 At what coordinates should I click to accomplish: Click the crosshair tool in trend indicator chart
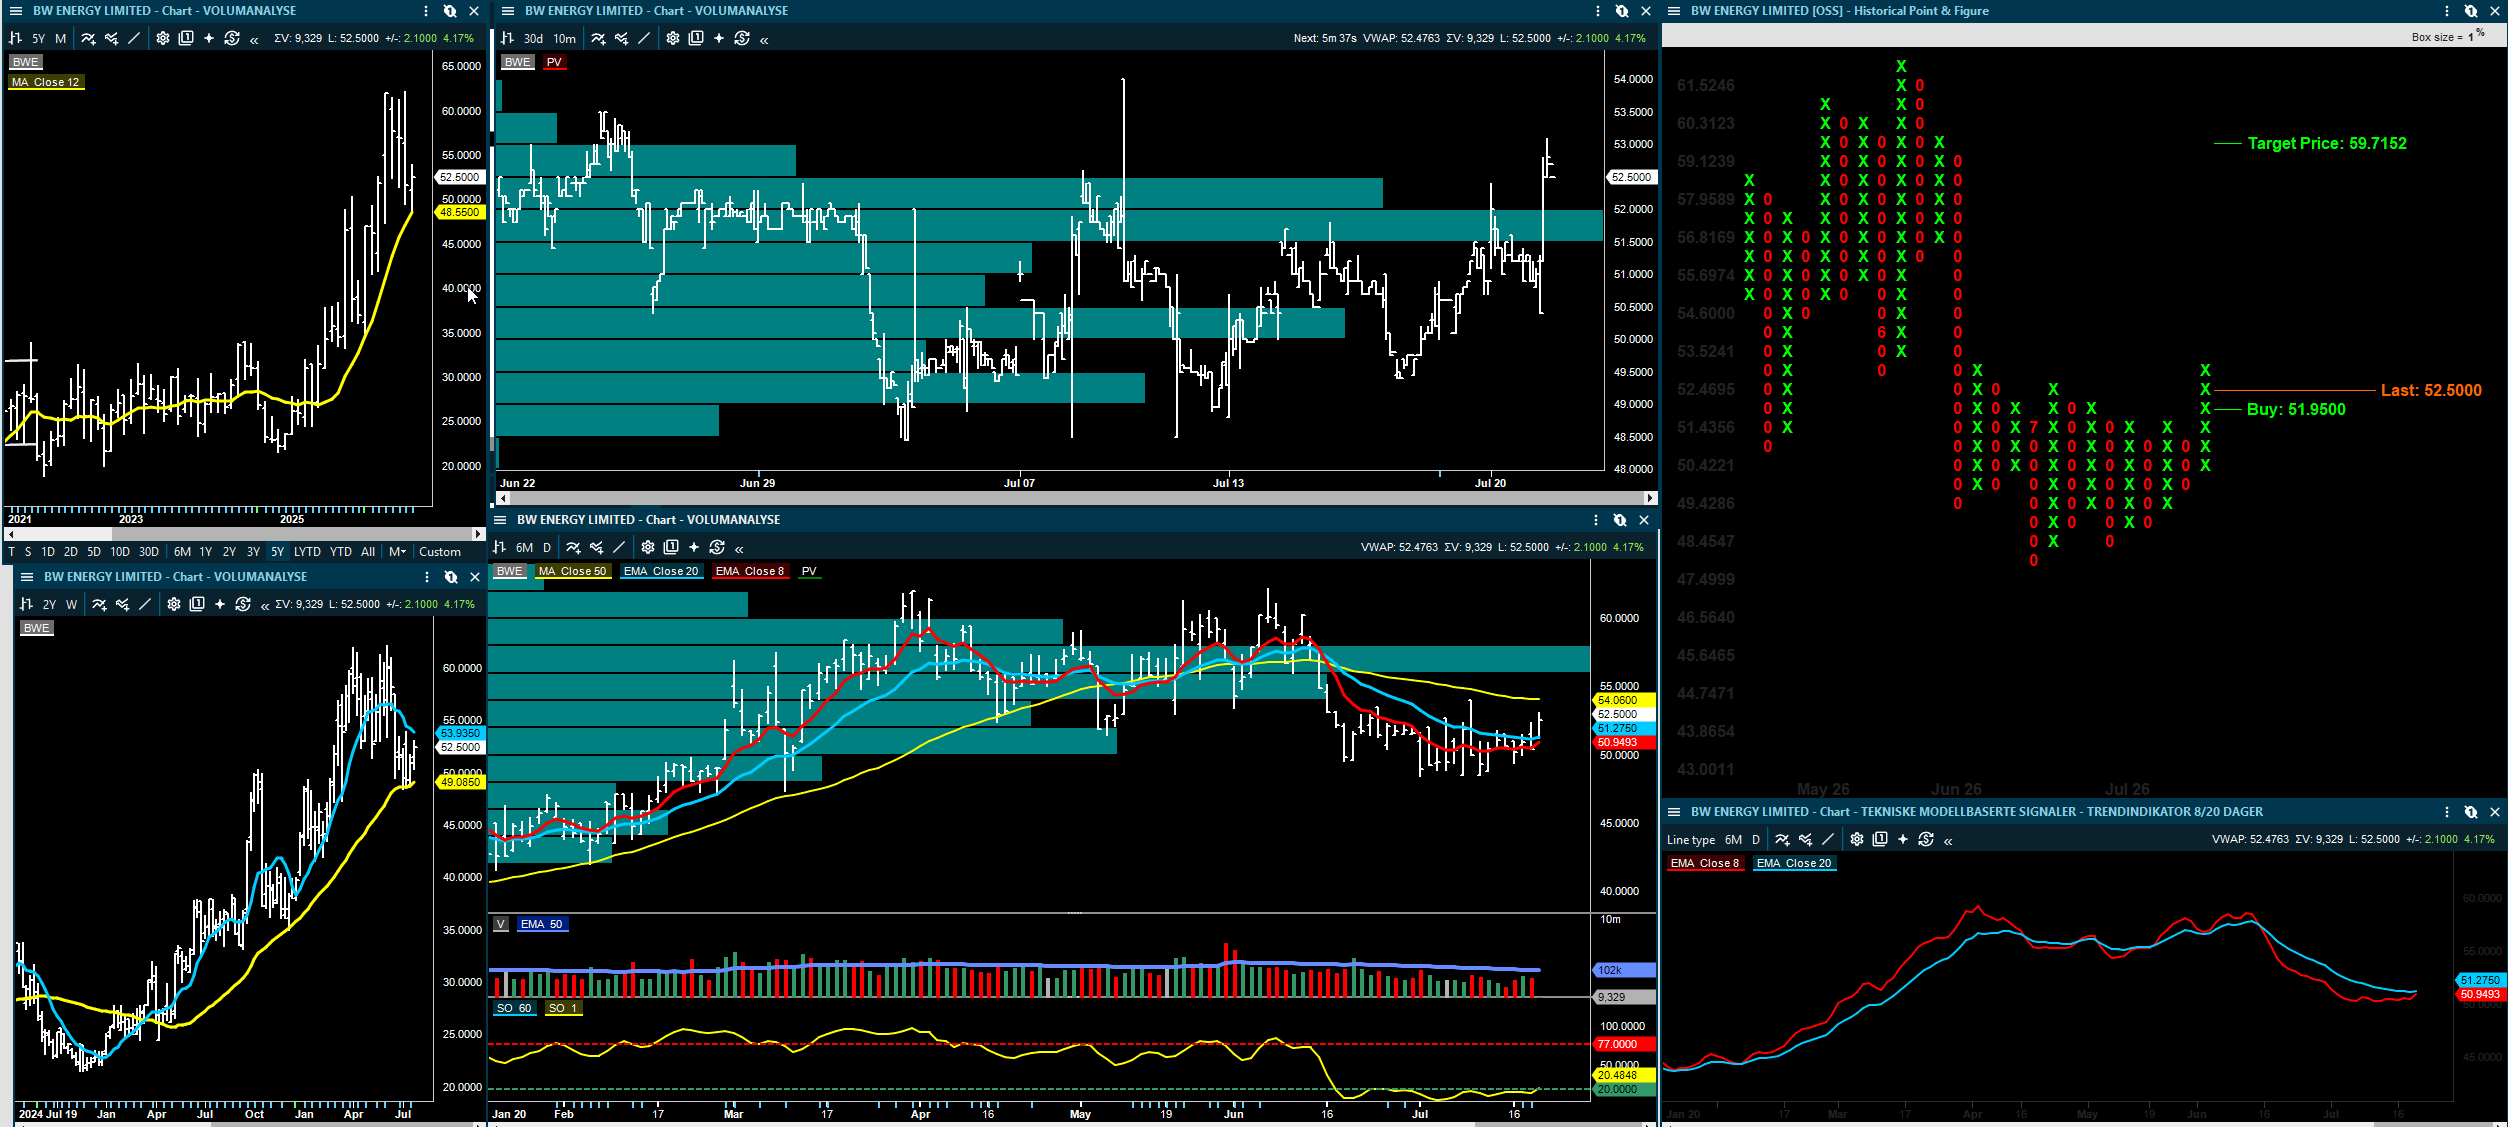1903,839
